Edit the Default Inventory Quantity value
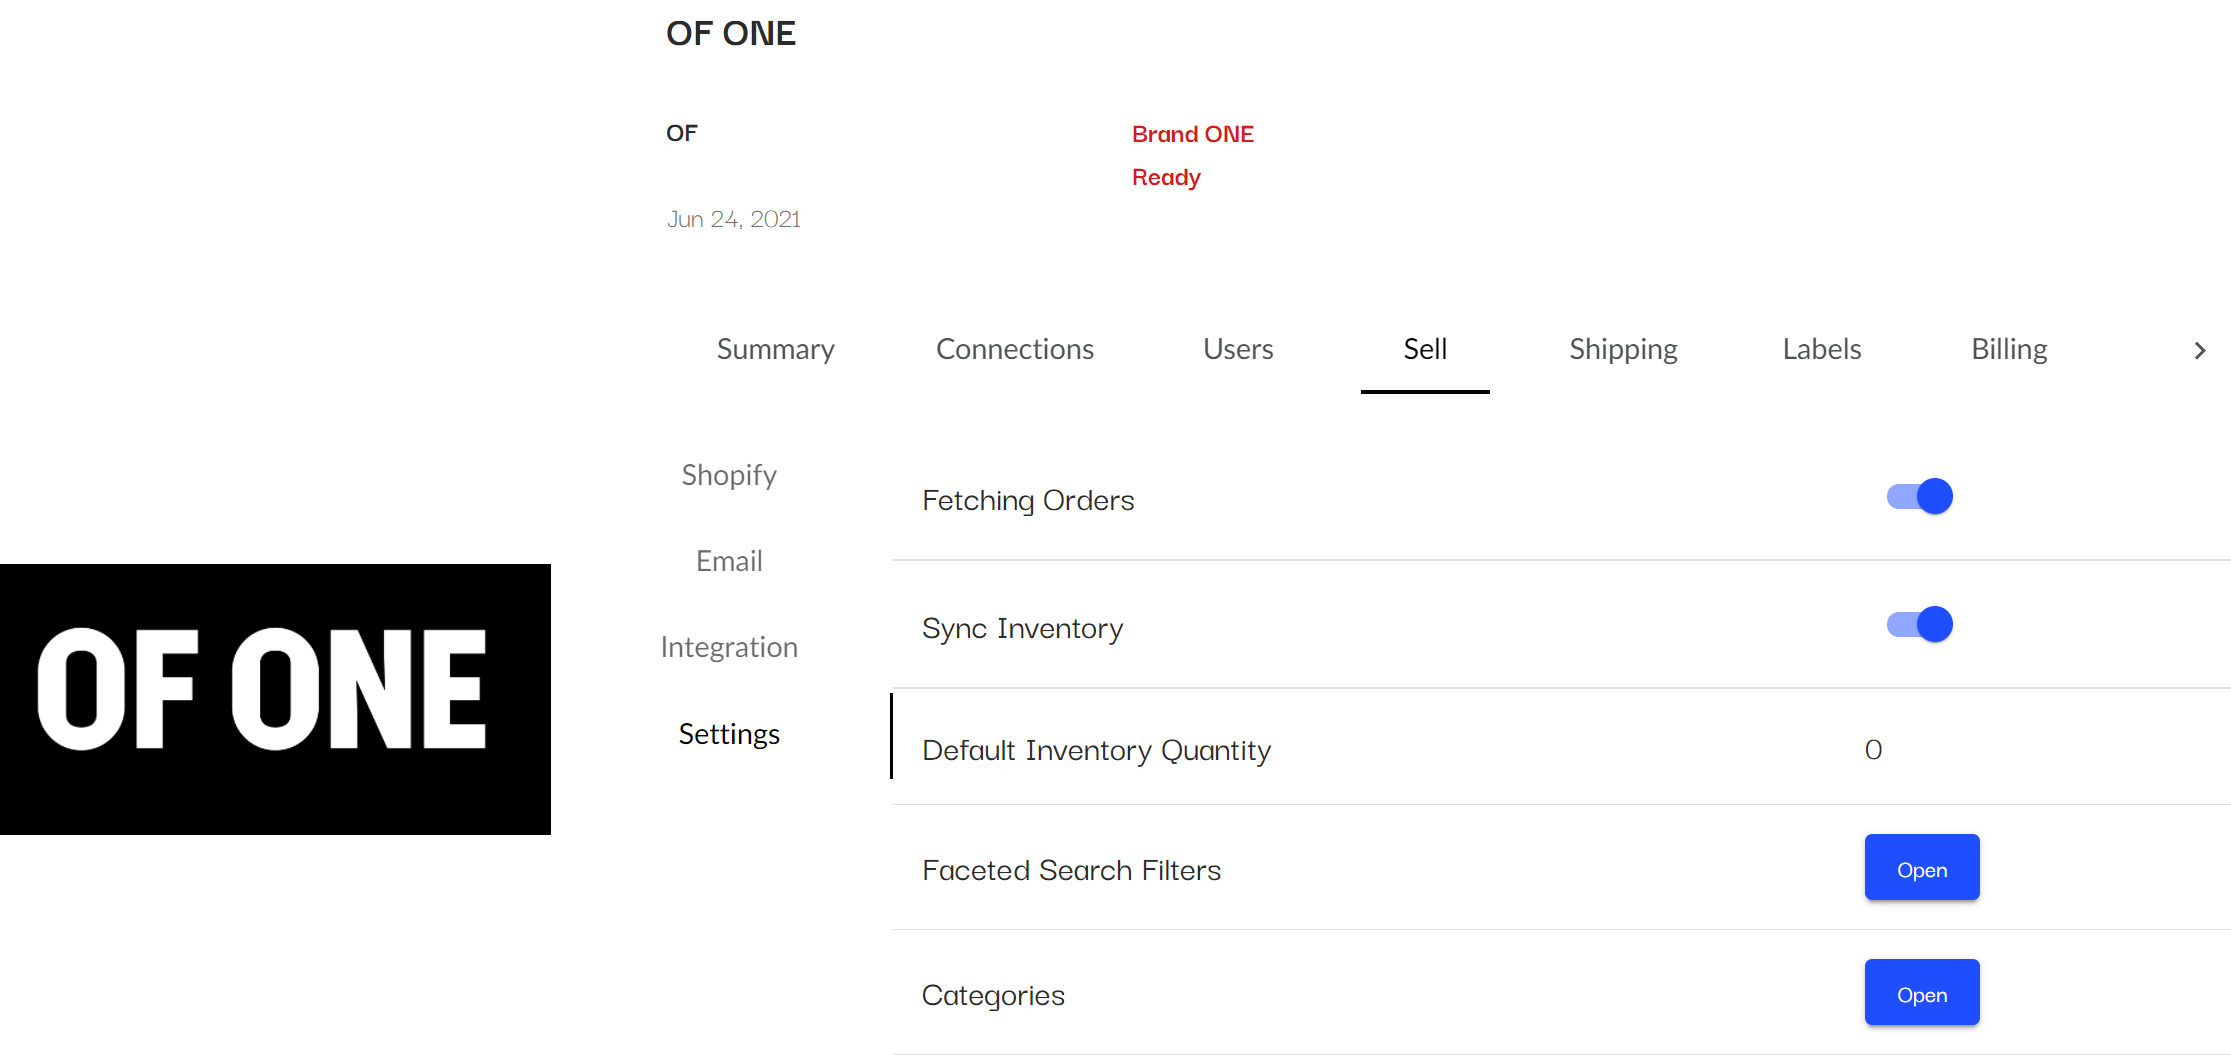This screenshot has height=1055, width=2231. 1873,750
